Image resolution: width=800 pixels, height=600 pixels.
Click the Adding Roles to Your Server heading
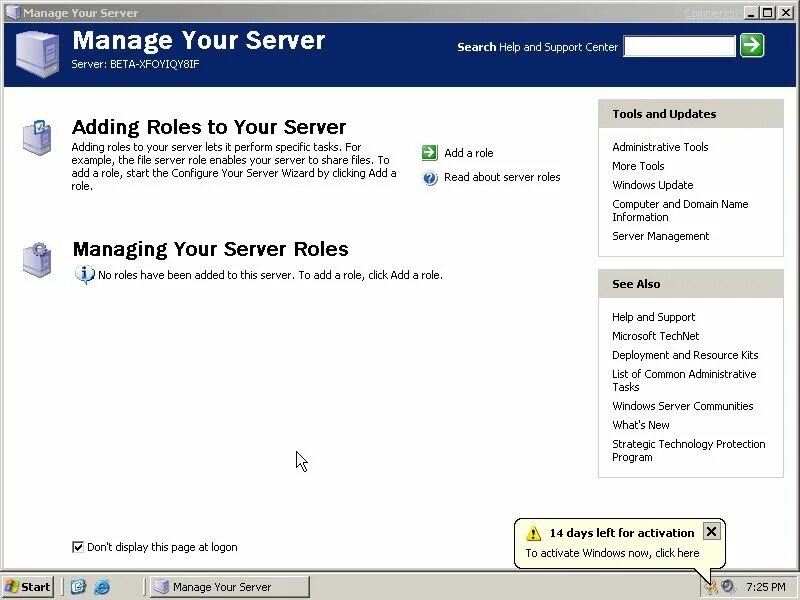[209, 127]
